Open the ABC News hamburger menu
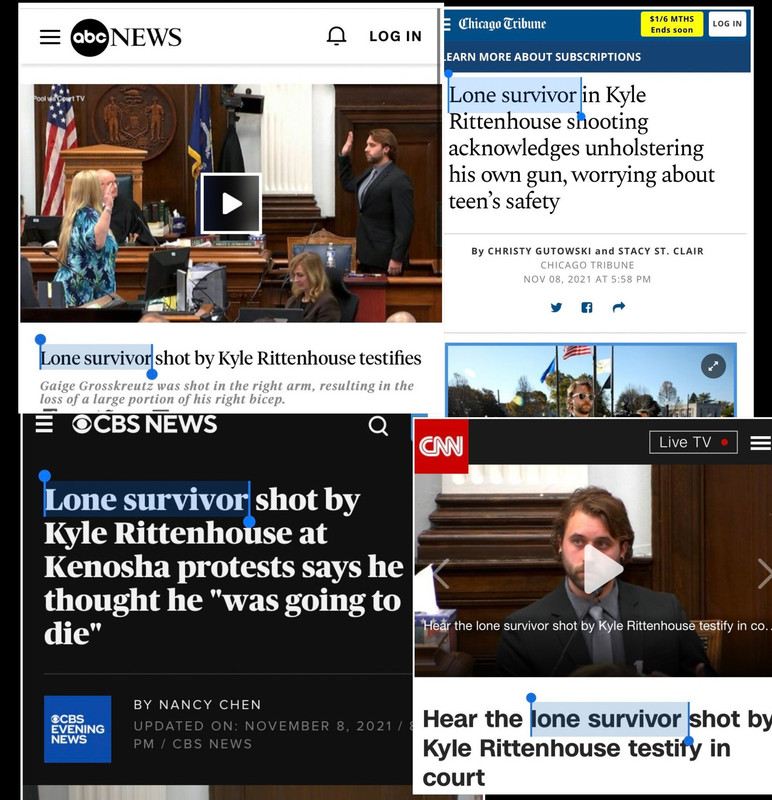 pyautogui.click(x=50, y=37)
